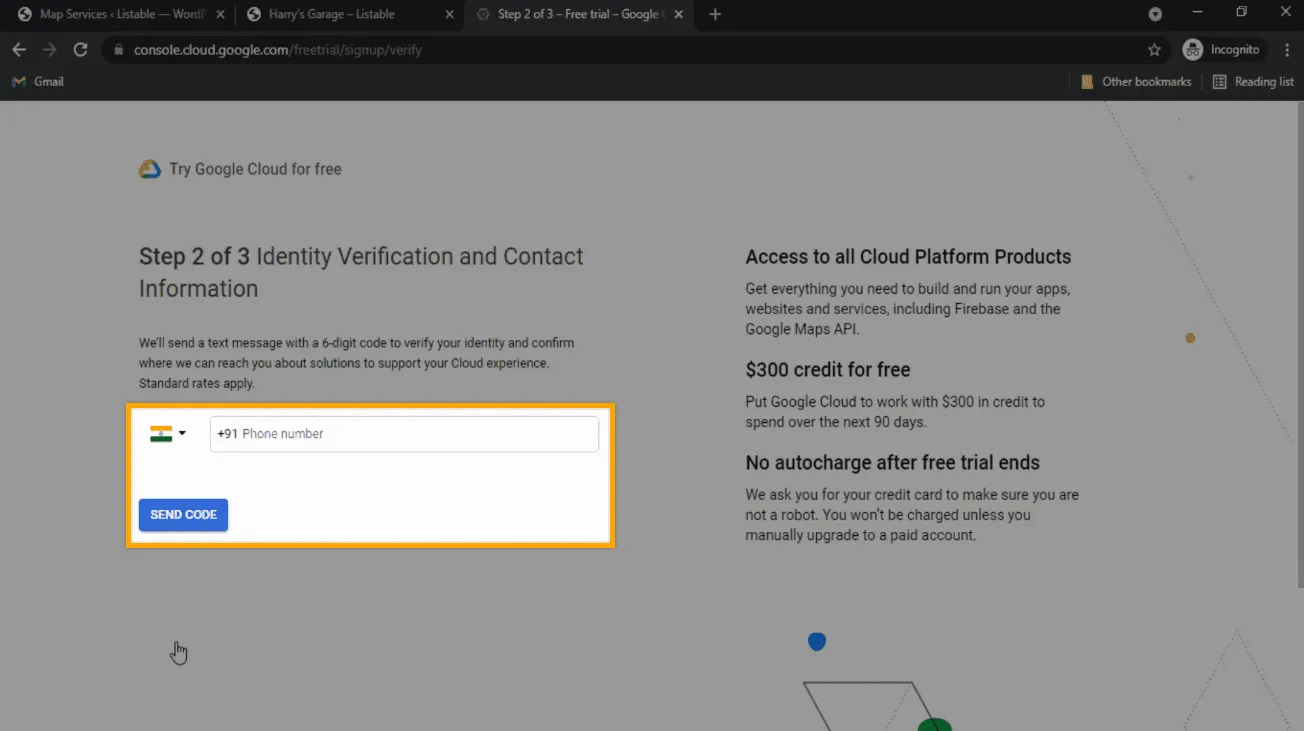Open the Other bookmarks folder
The height and width of the screenshot is (731, 1304).
click(x=1136, y=82)
